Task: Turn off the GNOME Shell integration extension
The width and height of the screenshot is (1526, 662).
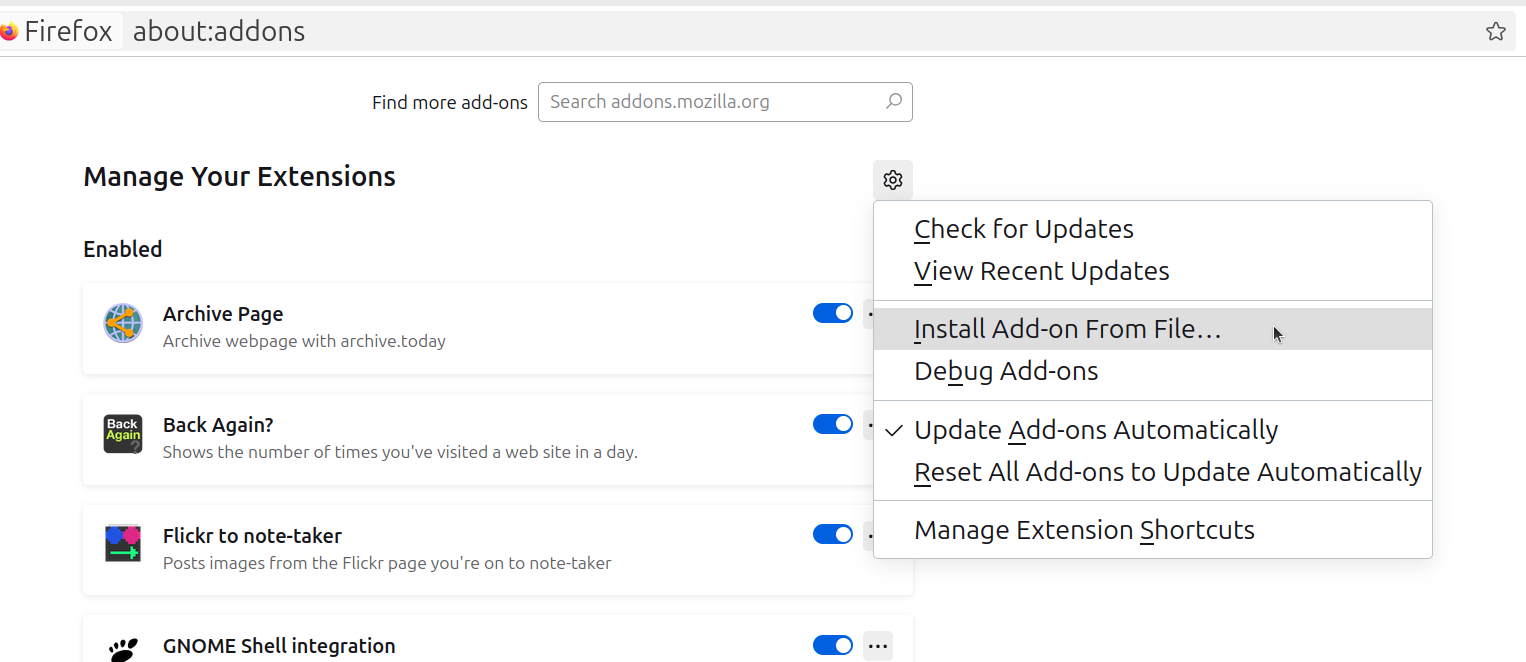Action: click(833, 645)
